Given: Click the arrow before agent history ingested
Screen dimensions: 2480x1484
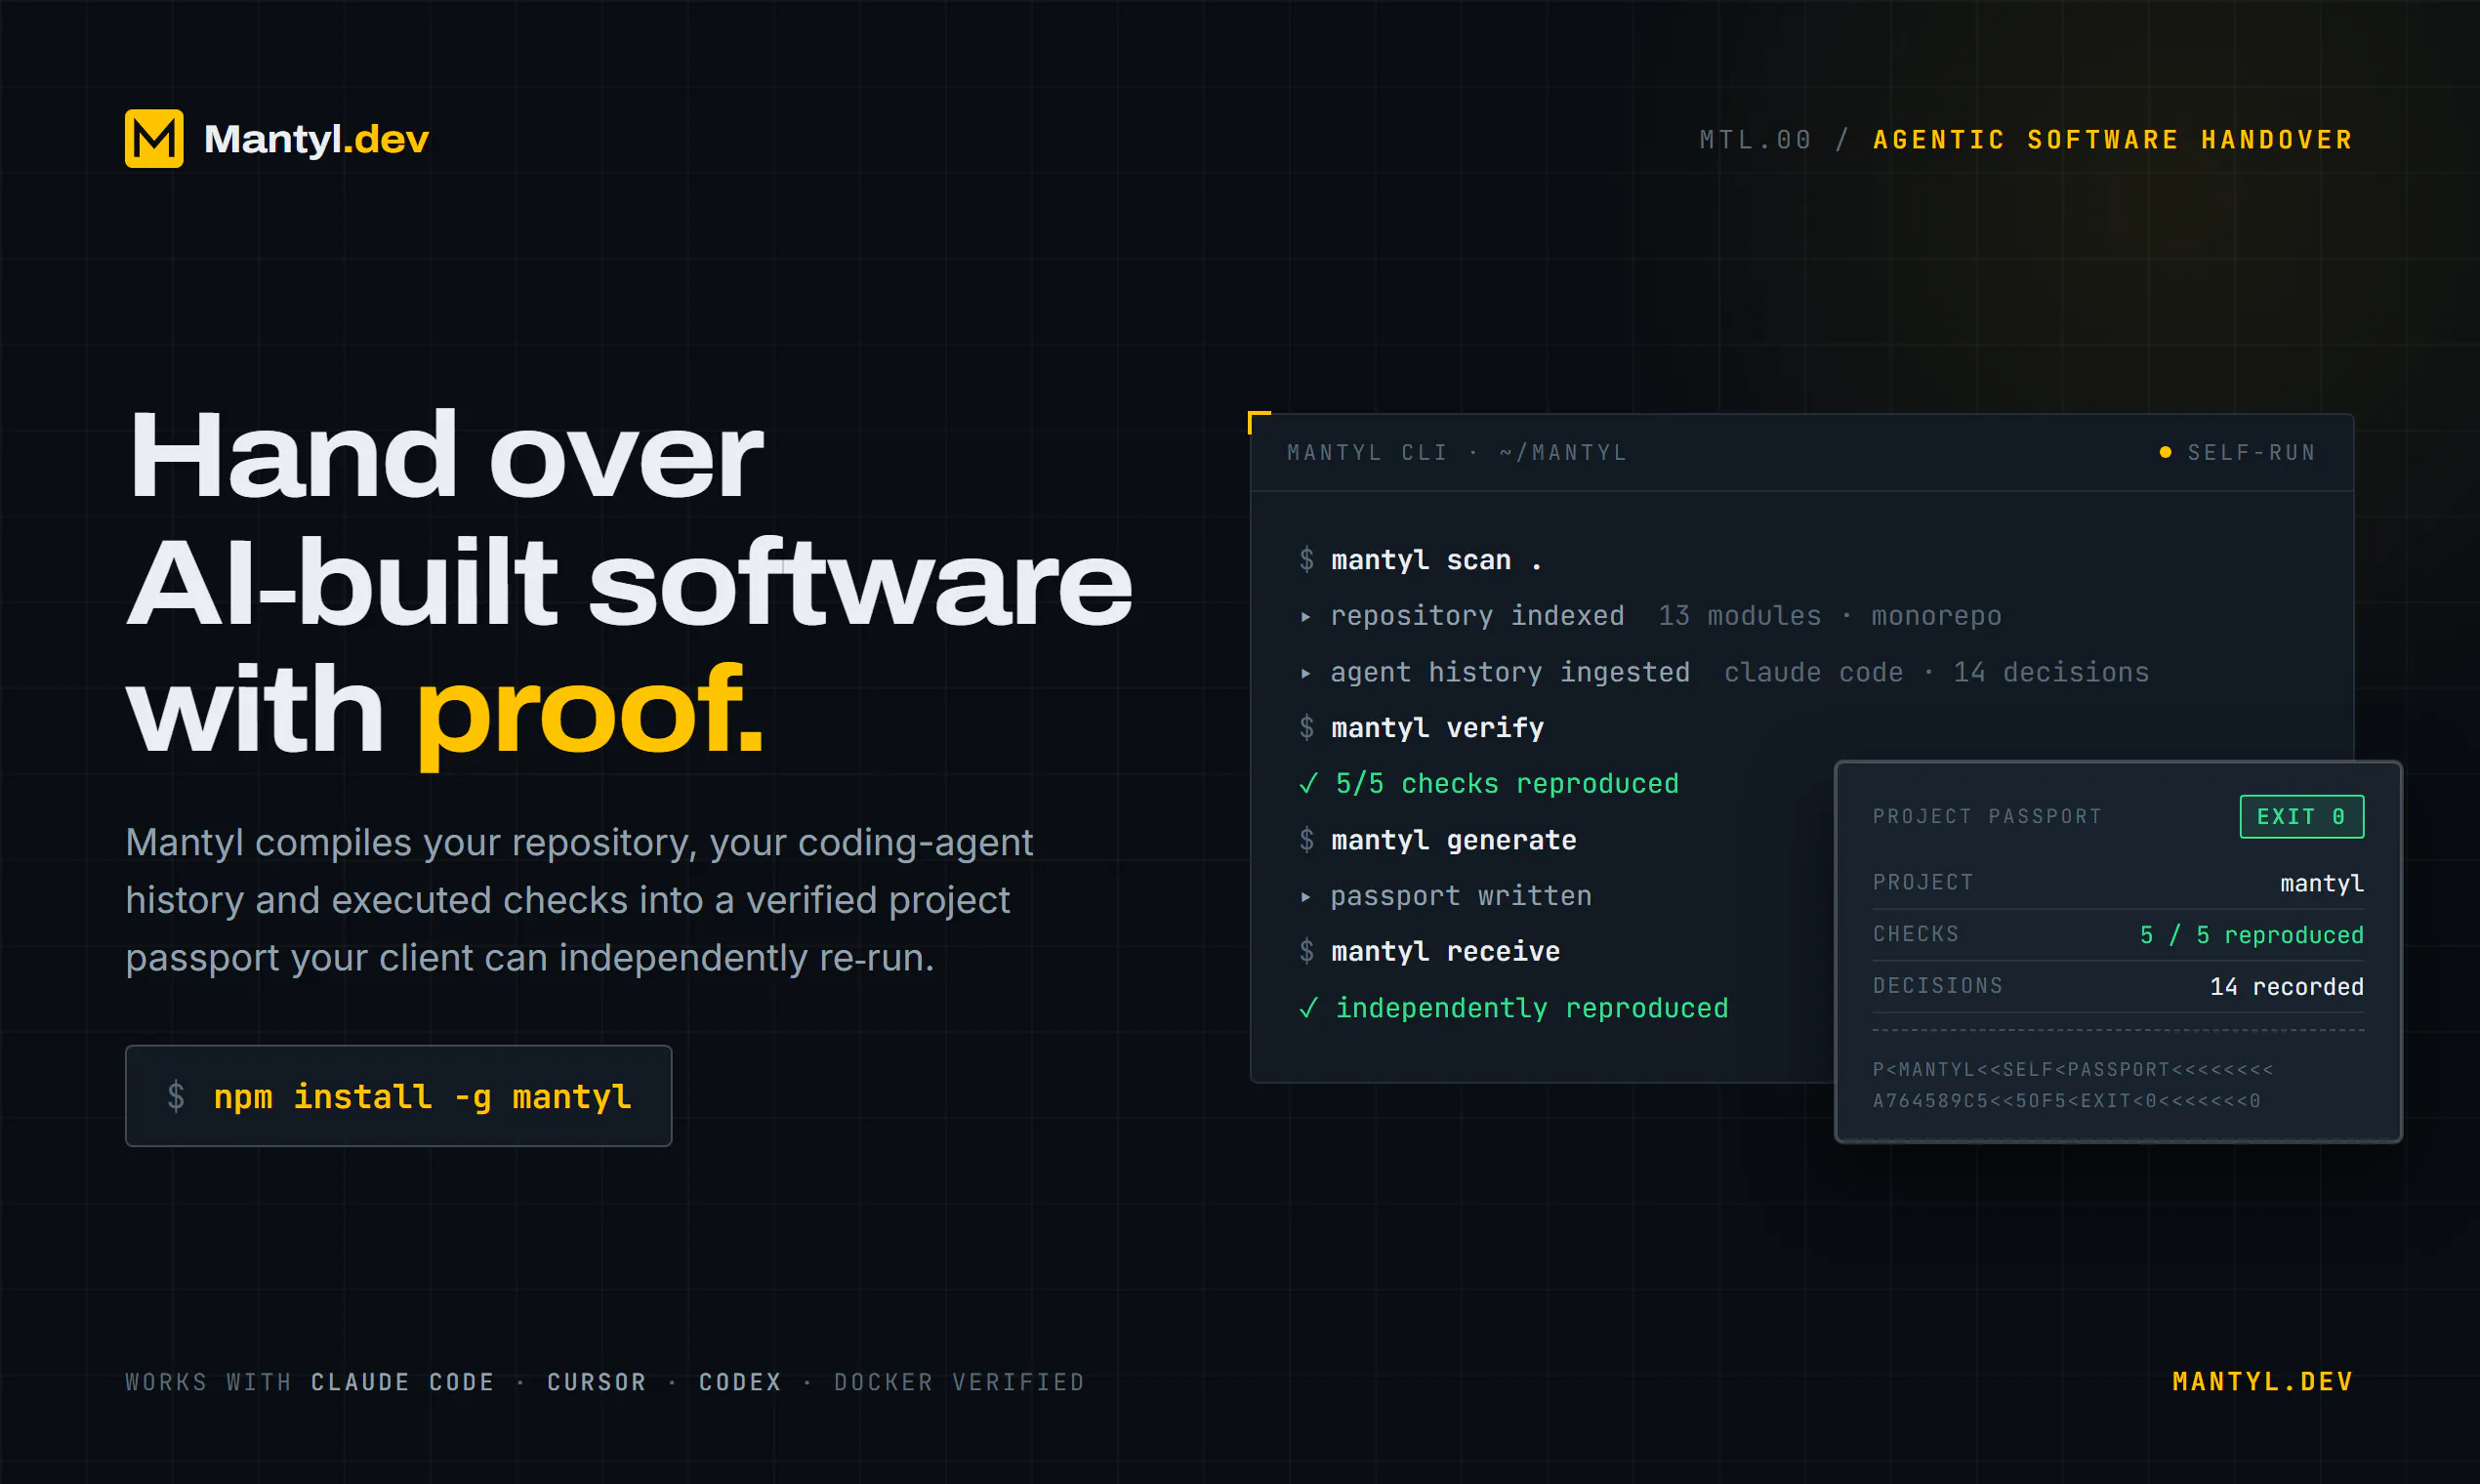Looking at the screenshot, I should pos(1305,673).
